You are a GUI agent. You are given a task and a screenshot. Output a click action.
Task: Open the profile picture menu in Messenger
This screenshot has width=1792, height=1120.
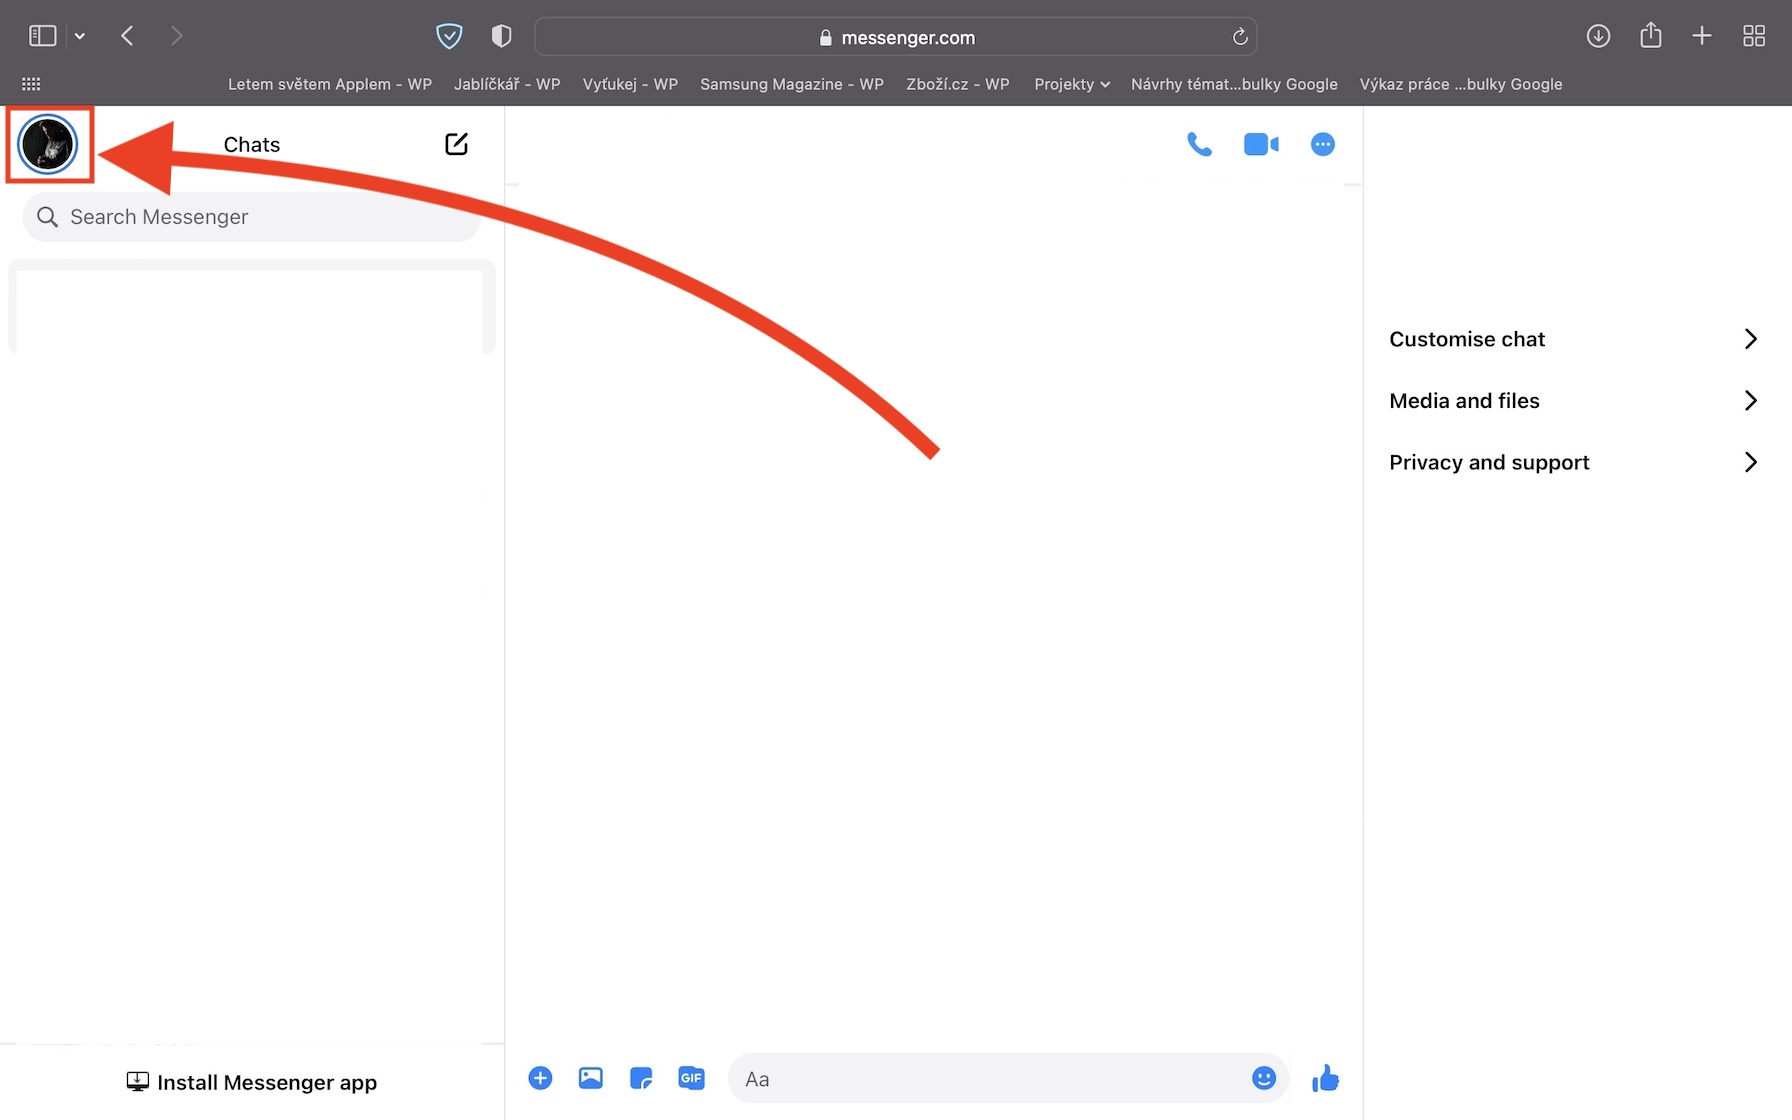point(48,144)
